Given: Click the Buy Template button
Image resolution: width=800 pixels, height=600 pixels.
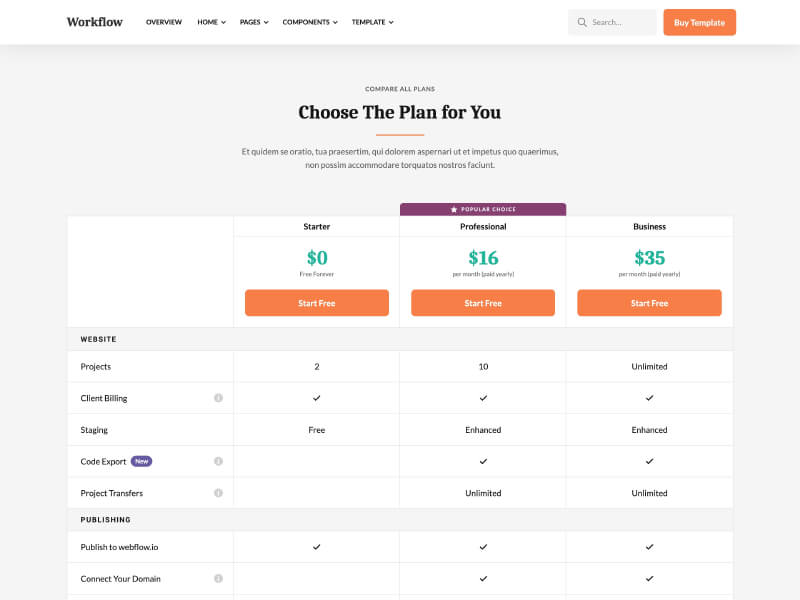Looking at the screenshot, I should pyautogui.click(x=699, y=22).
